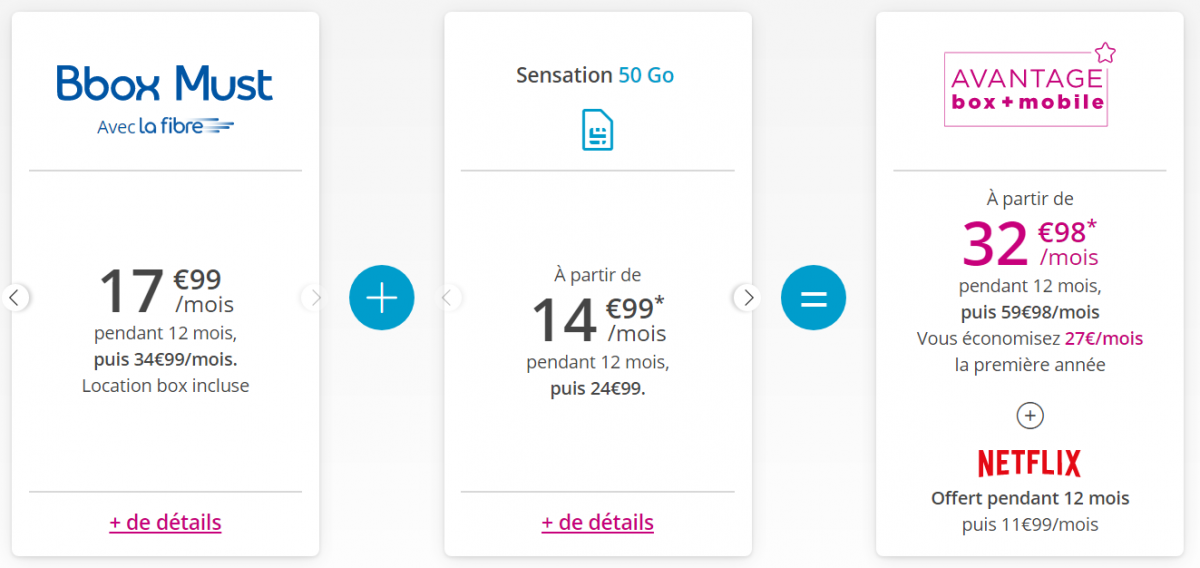The image size is (1200, 568).
Task: Click the Netflix logo
Action: (1029, 463)
